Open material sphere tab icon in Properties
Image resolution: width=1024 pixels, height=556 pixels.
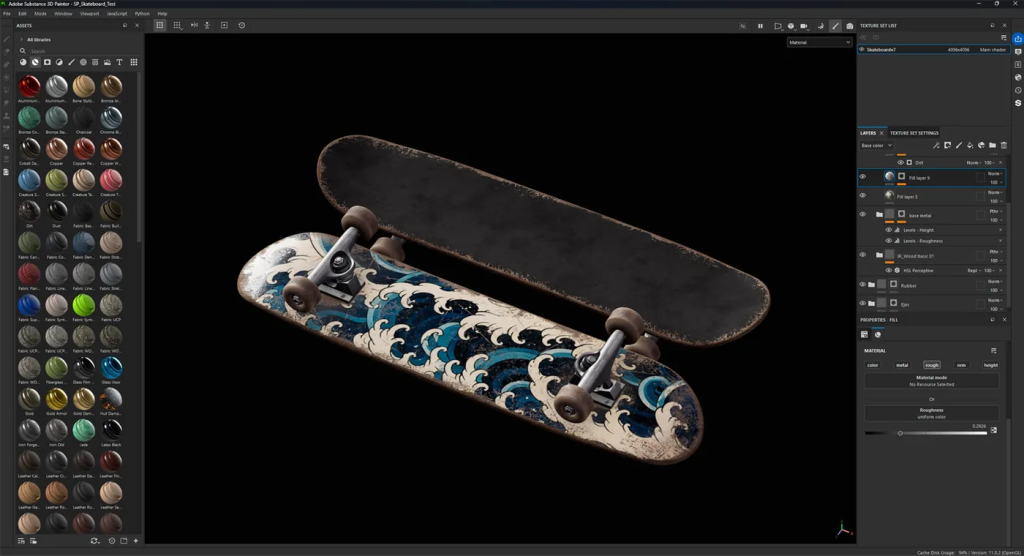pyautogui.click(x=878, y=335)
